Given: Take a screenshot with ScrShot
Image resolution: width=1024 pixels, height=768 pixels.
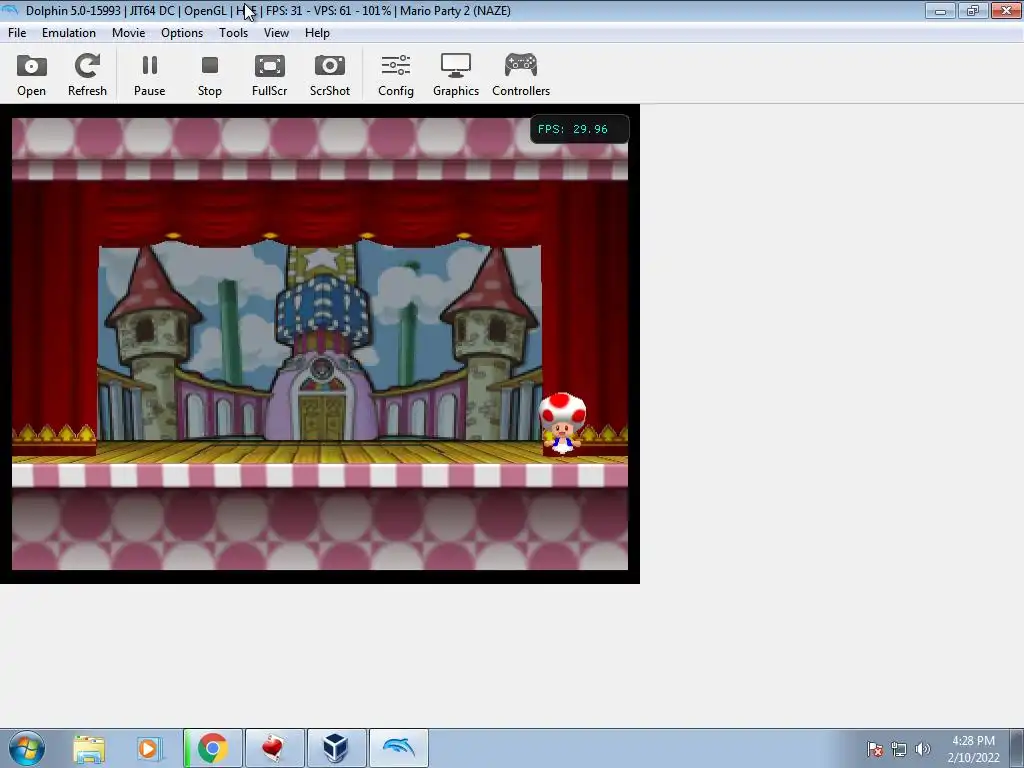Looking at the screenshot, I should pos(330,74).
